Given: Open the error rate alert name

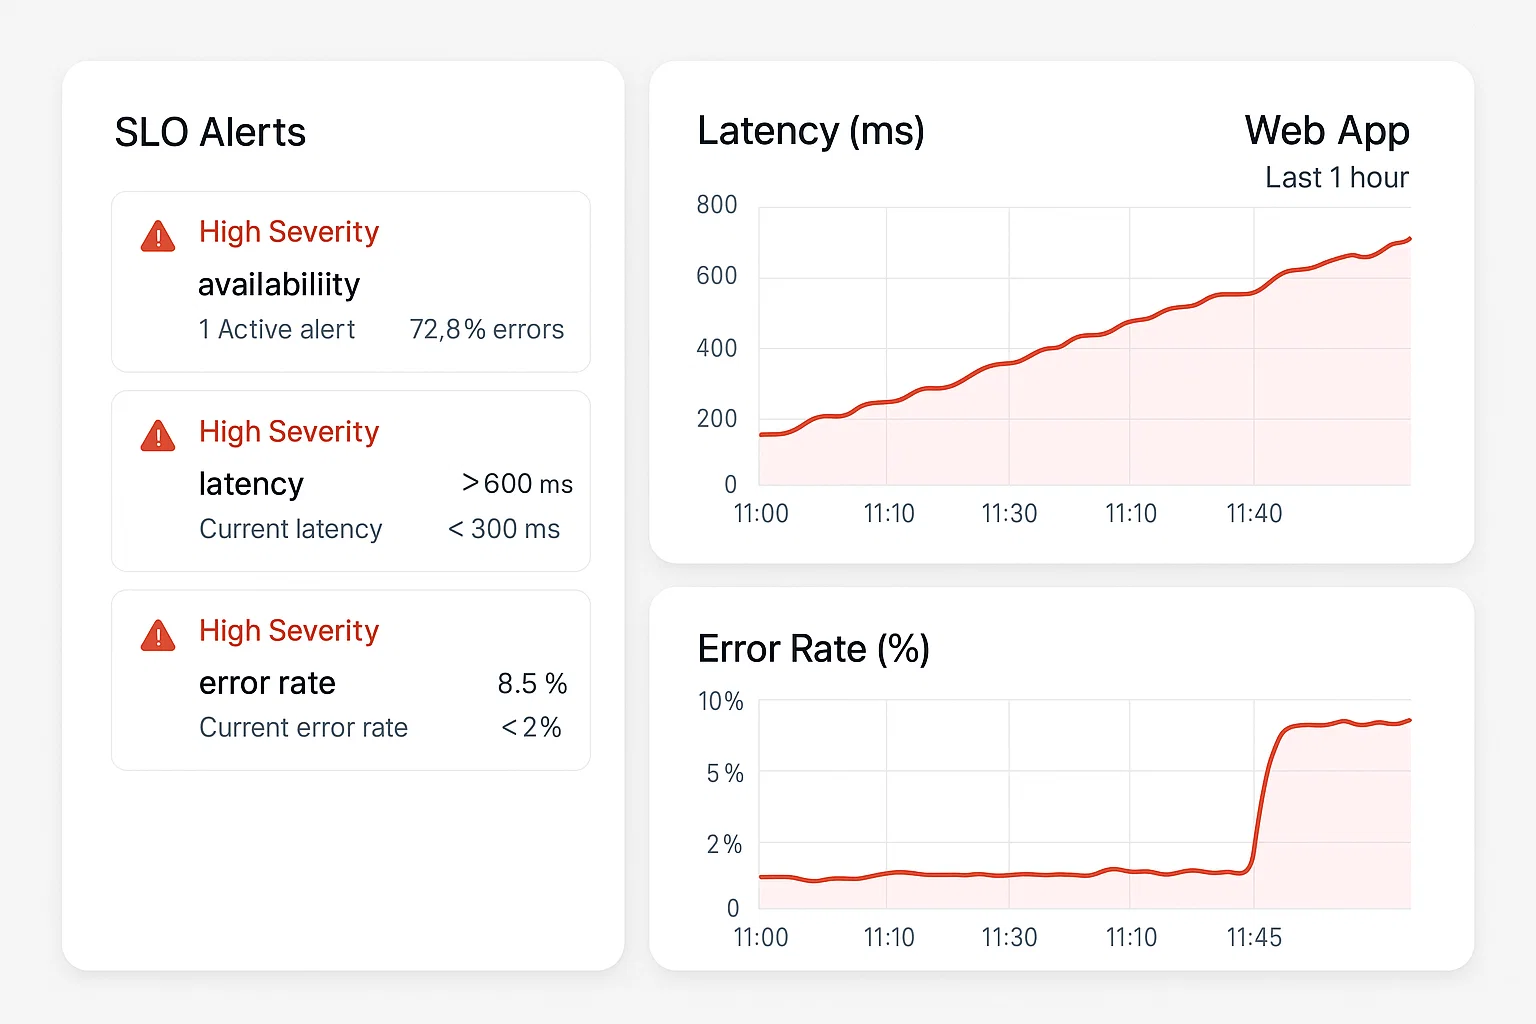Looking at the screenshot, I should (267, 683).
